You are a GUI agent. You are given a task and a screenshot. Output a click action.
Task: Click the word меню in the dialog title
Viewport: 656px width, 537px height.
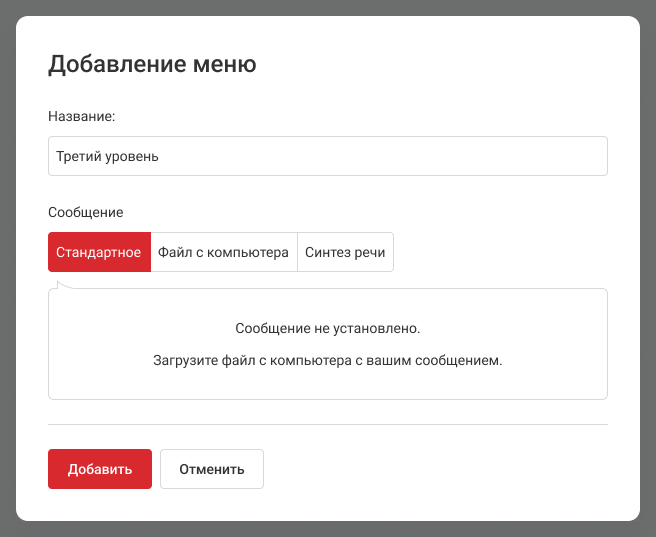point(225,65)
